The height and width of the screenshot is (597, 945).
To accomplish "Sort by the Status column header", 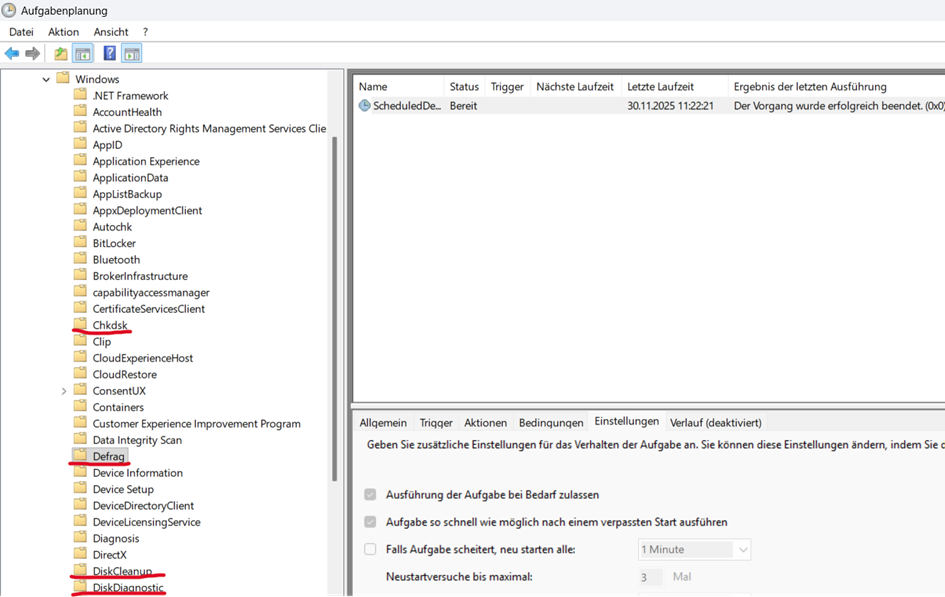I will pyautogui.click(x=464, y=87).
